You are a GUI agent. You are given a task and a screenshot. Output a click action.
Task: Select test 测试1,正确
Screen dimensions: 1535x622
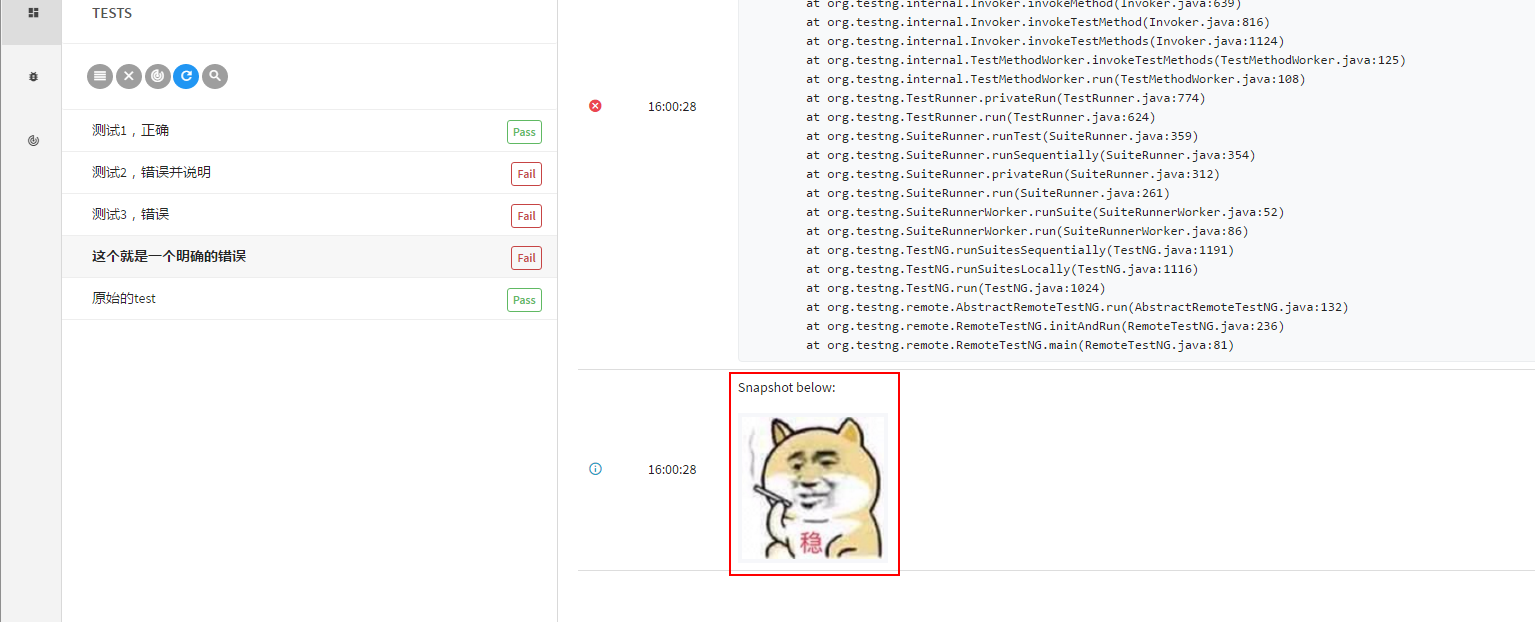[x=309, y=131]
